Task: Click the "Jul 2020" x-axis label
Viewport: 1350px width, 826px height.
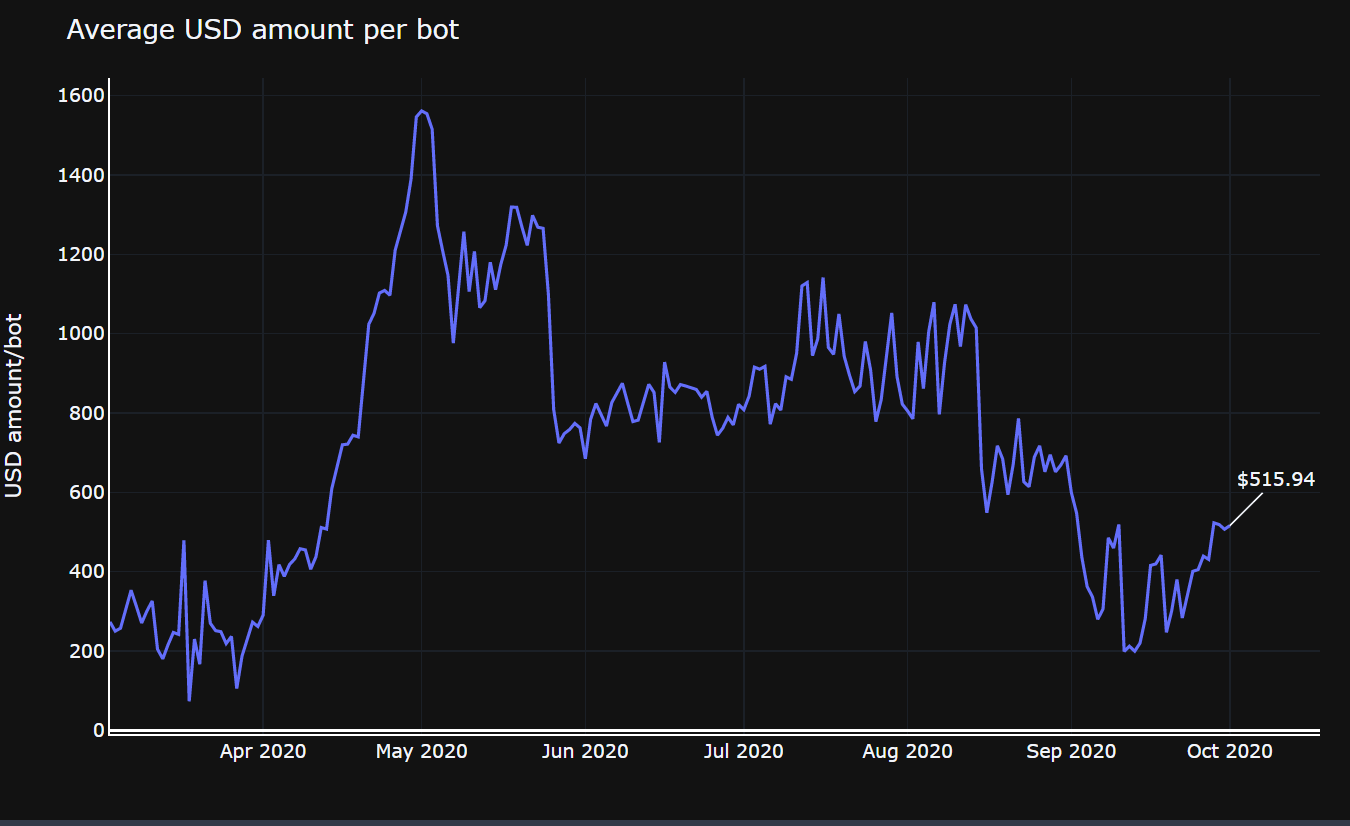Action: pyautogui.click(x=743, y=751)
